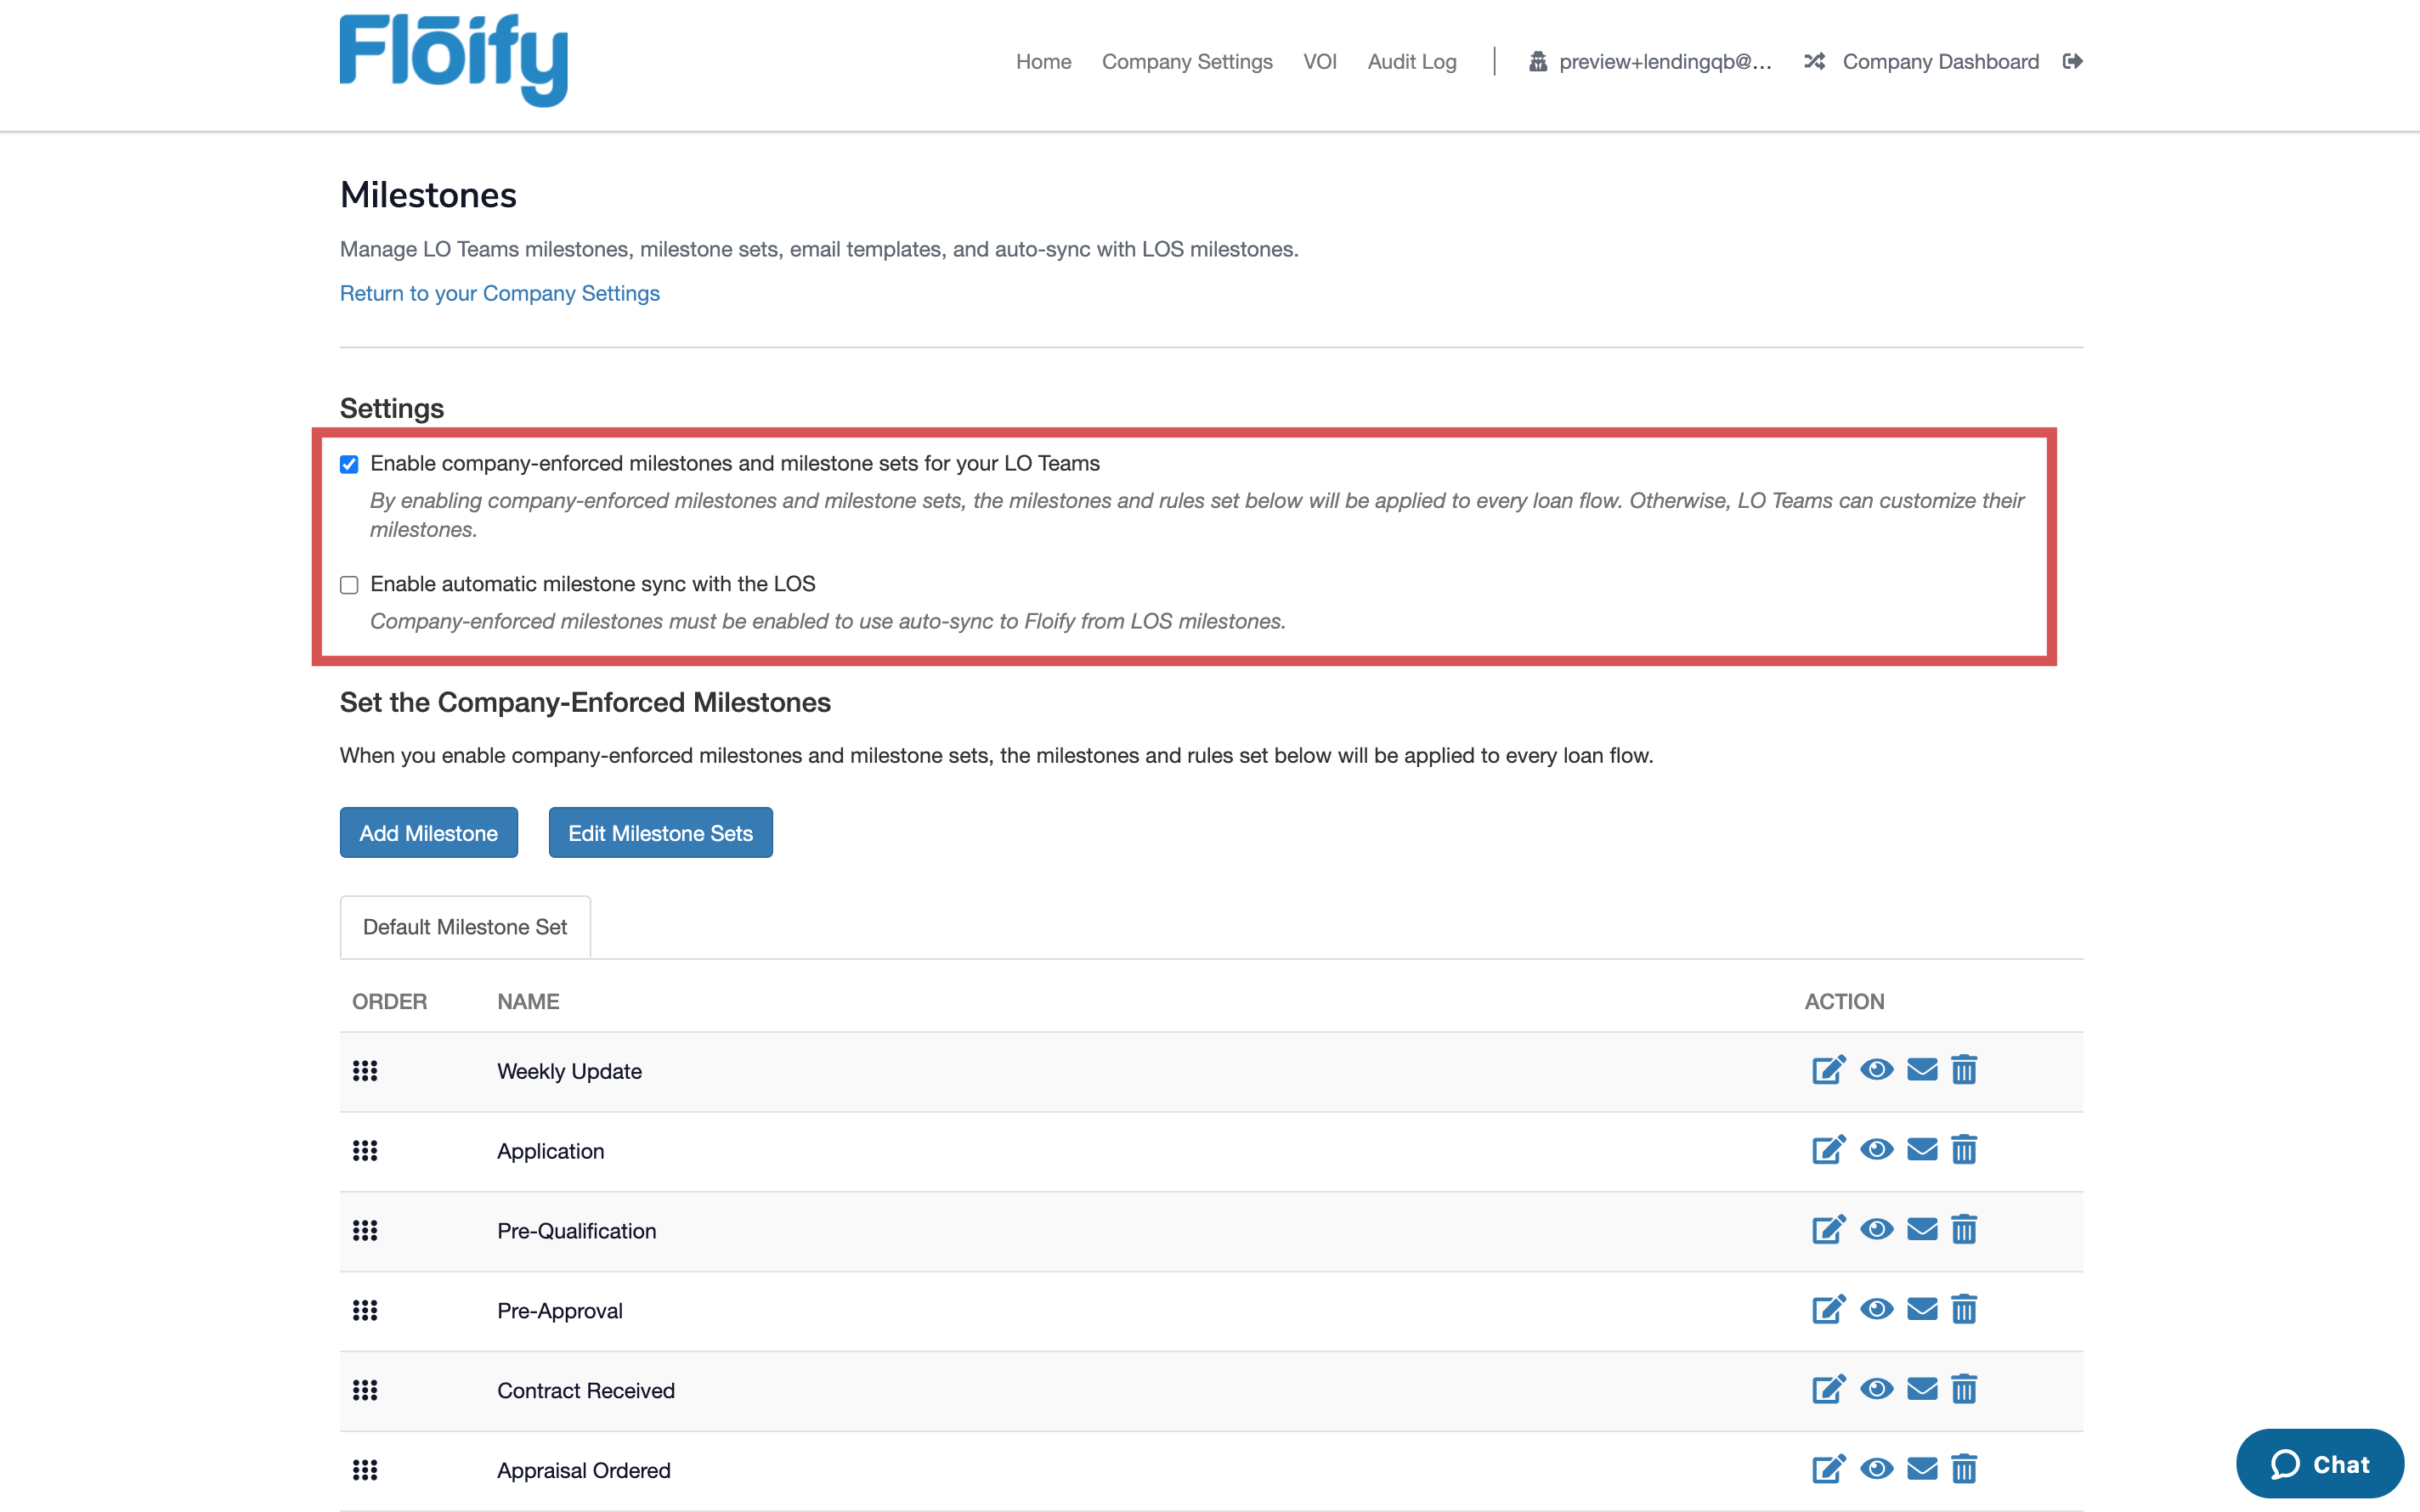This screenshot has width=2420, height=1512.
Task: Open Company Settings in top navigation
Action: 1186,62
